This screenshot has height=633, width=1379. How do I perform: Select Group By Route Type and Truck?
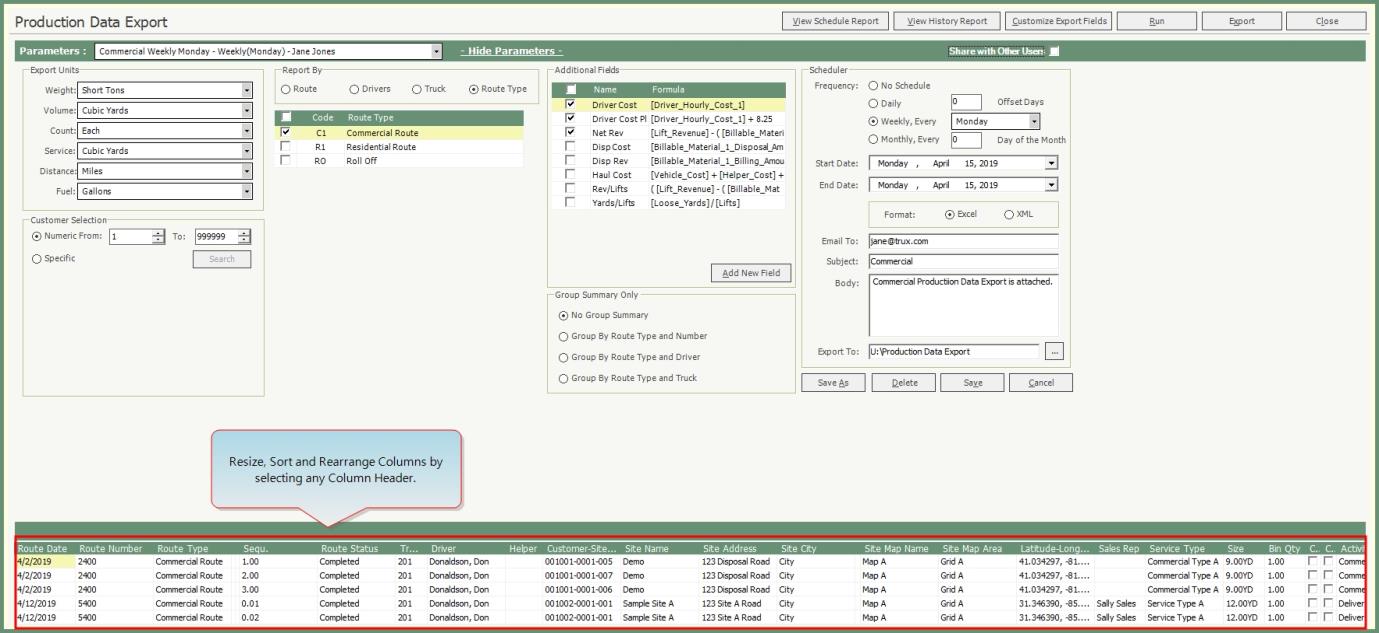point(564,378)
